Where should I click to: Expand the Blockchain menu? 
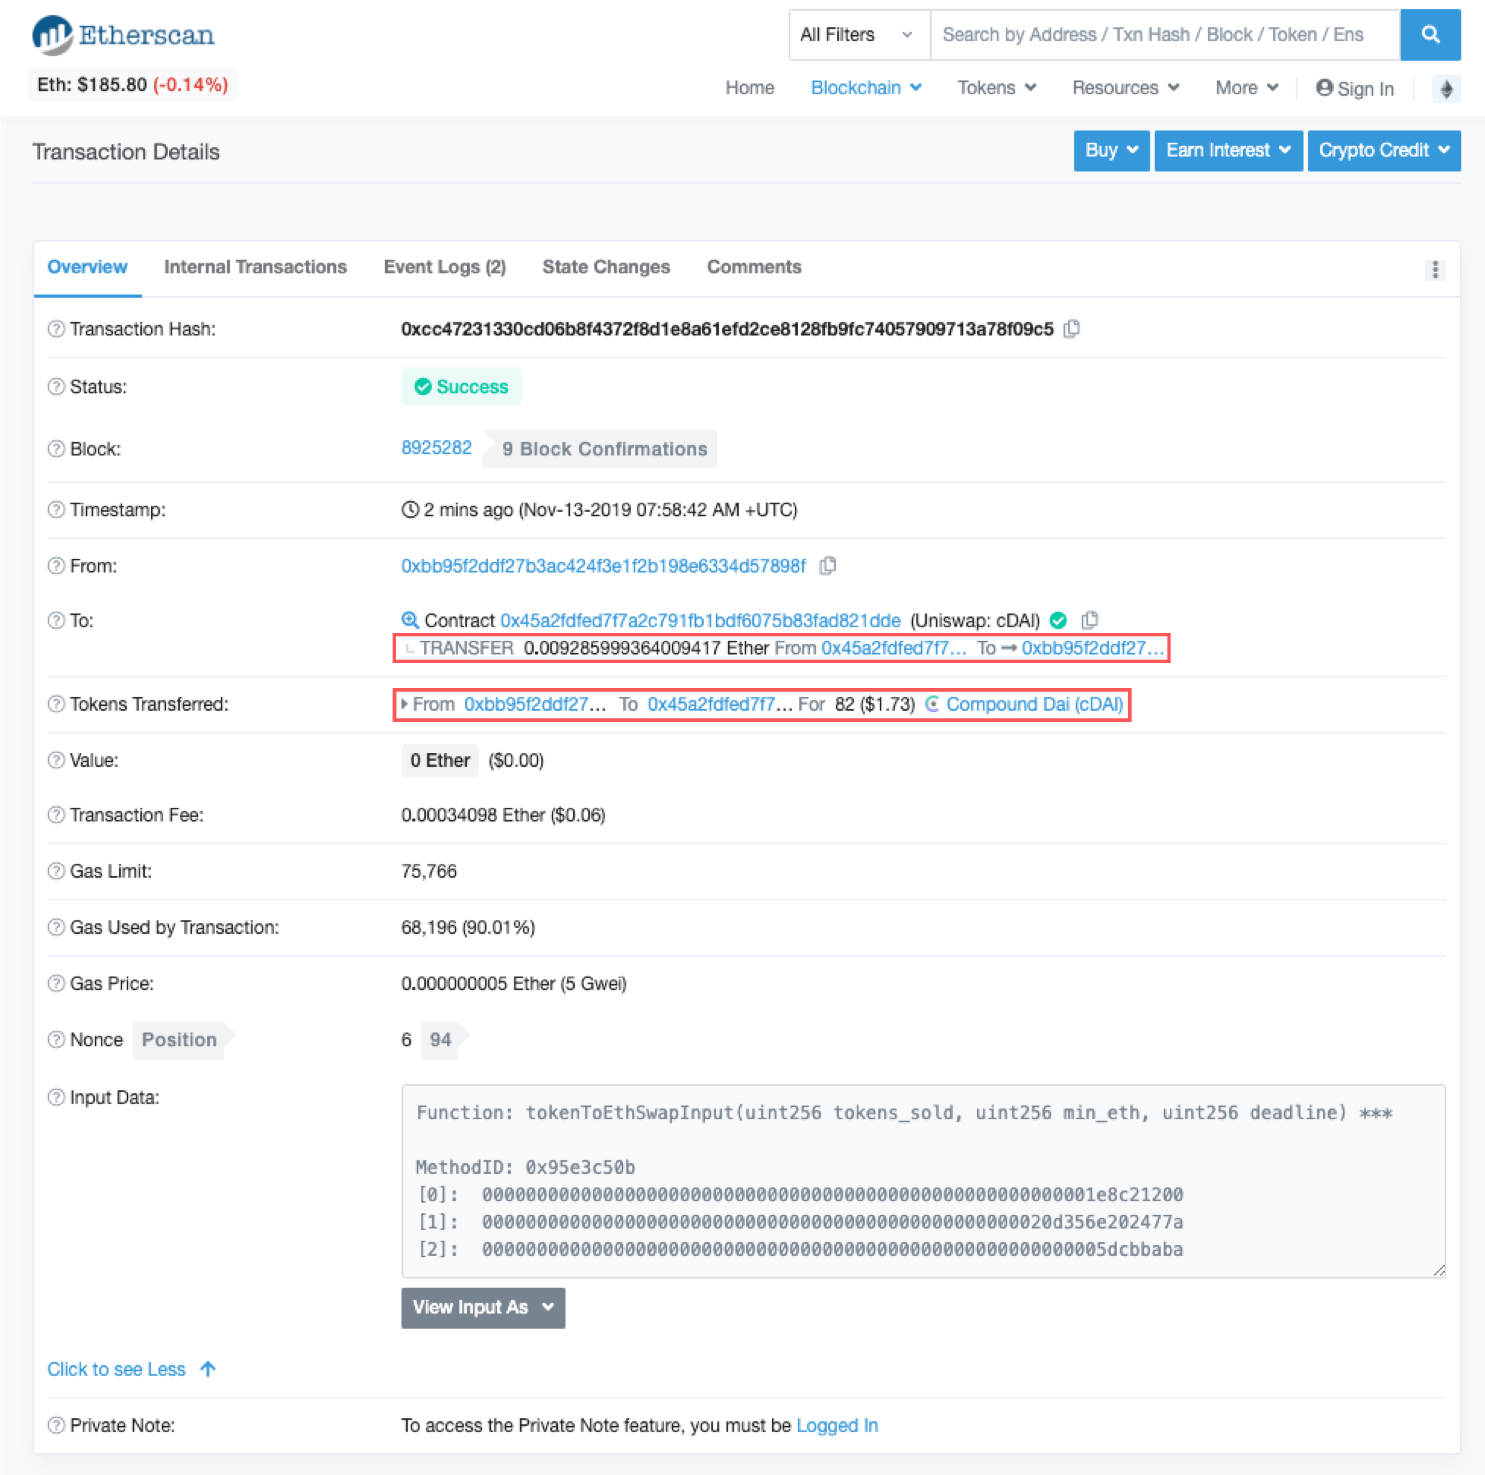tap(866, 88)
